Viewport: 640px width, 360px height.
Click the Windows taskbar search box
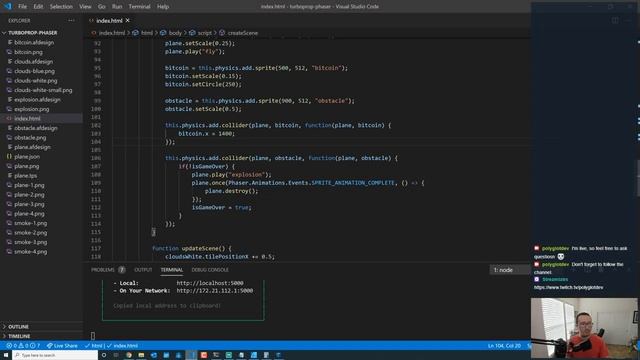(55, 355)
